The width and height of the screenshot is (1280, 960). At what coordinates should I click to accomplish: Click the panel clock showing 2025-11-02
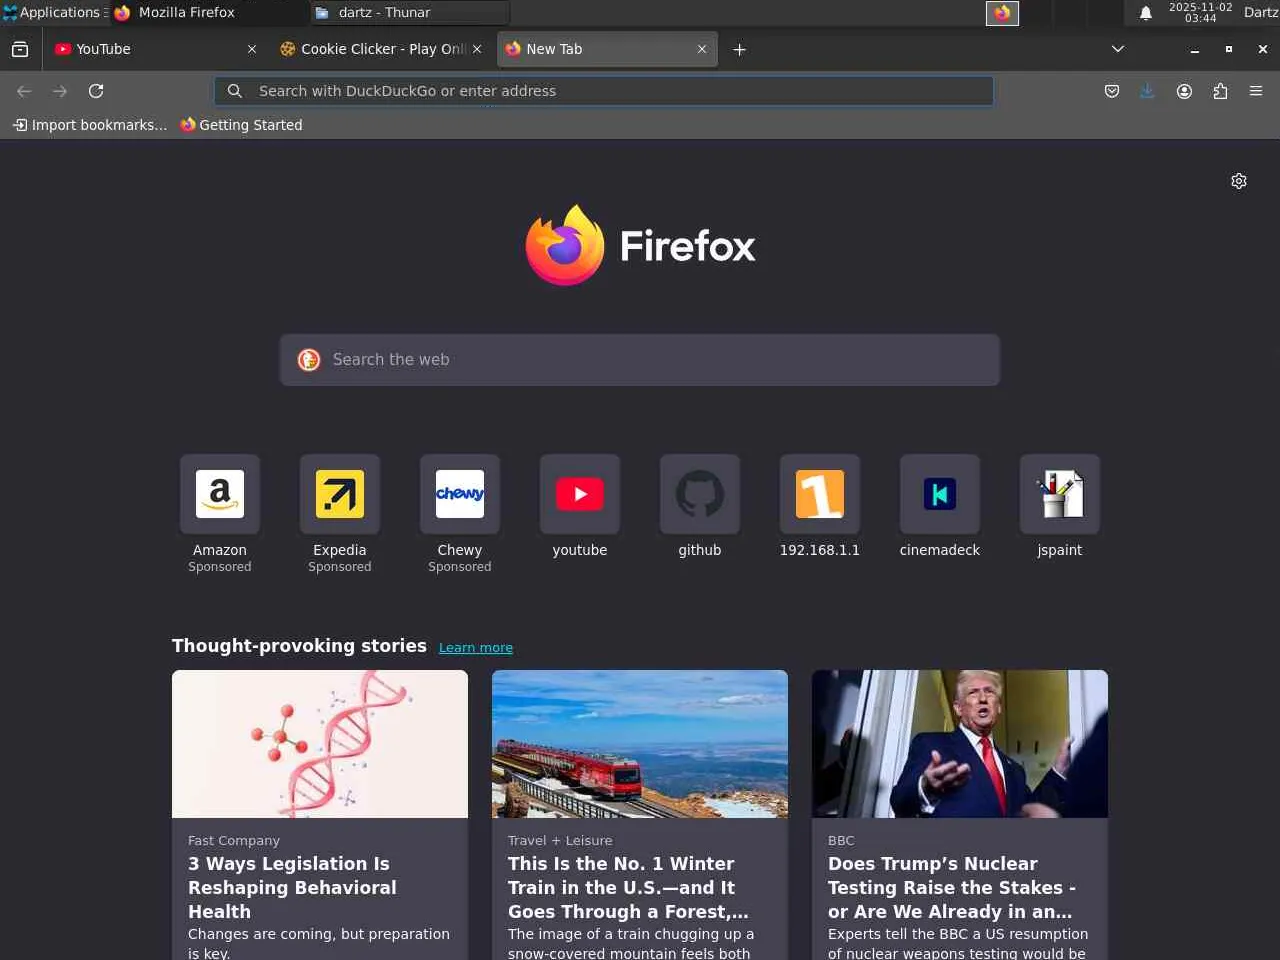coord(1200,13)
